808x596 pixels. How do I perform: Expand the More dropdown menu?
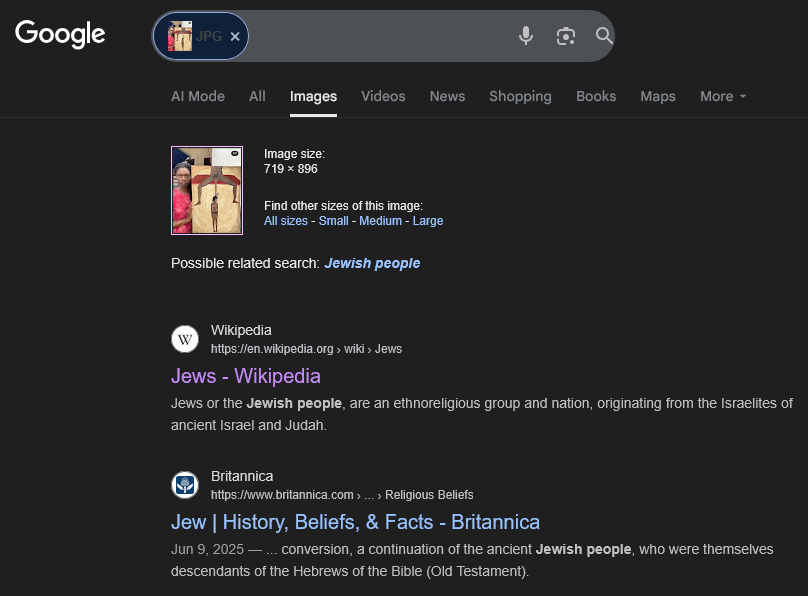[x=723, y=96]
